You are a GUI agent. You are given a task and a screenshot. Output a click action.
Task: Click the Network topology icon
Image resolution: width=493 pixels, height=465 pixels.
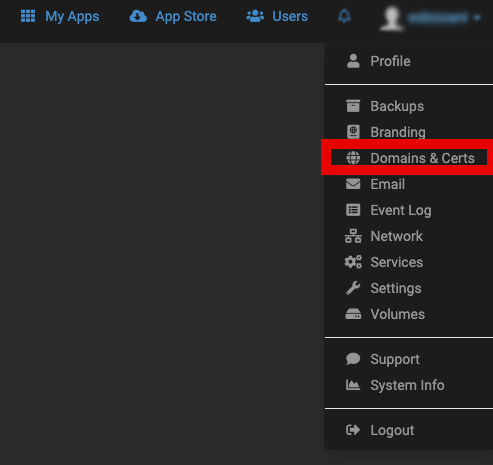[353, 236]
